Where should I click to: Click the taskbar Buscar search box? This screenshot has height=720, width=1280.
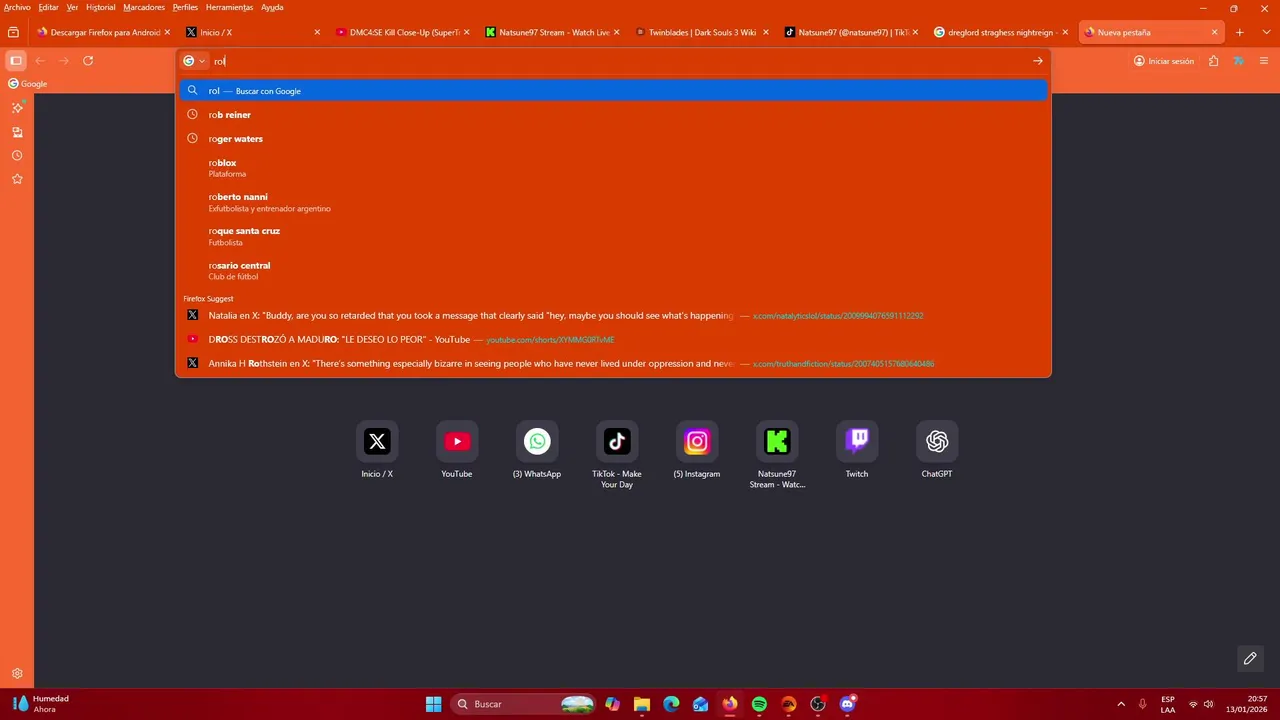(x=524, y=704)
